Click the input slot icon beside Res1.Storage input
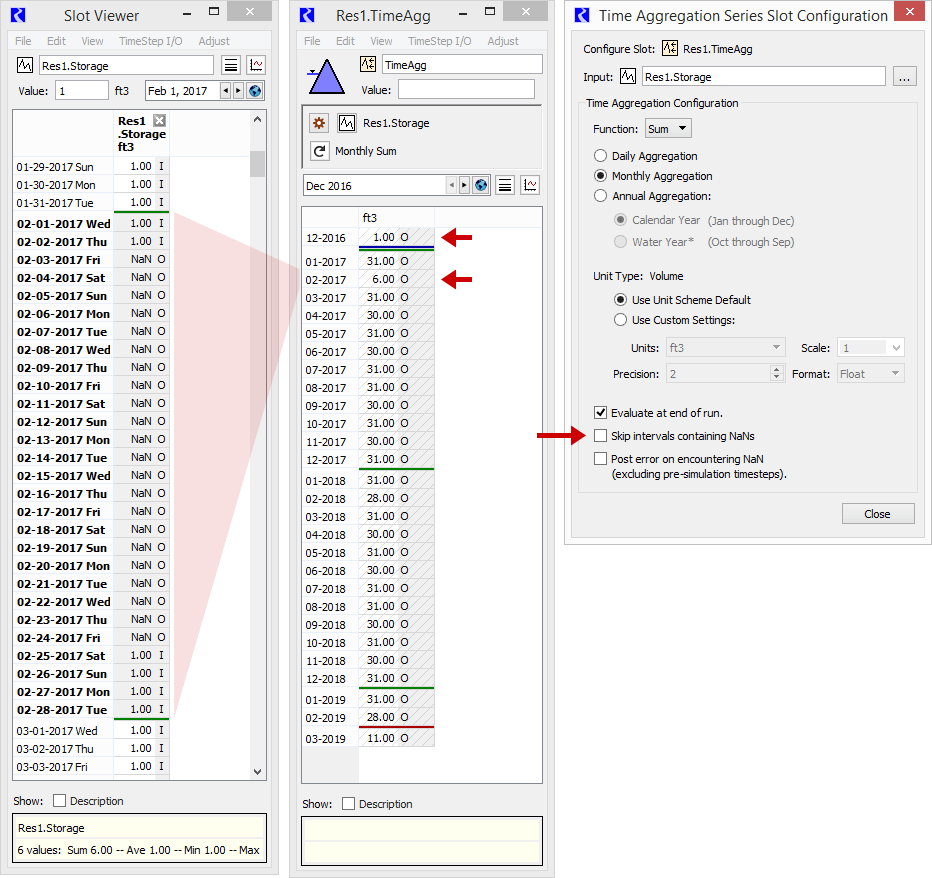The width and height of the screenshot is (932, 878). (x=628, y=76)
